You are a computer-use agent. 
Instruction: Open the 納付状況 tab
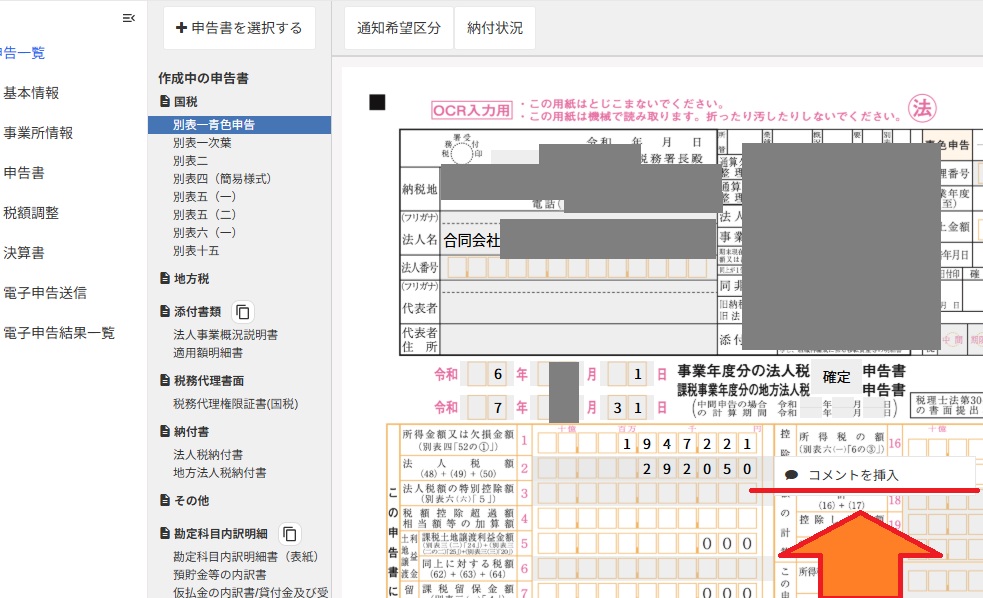[495, 28]
